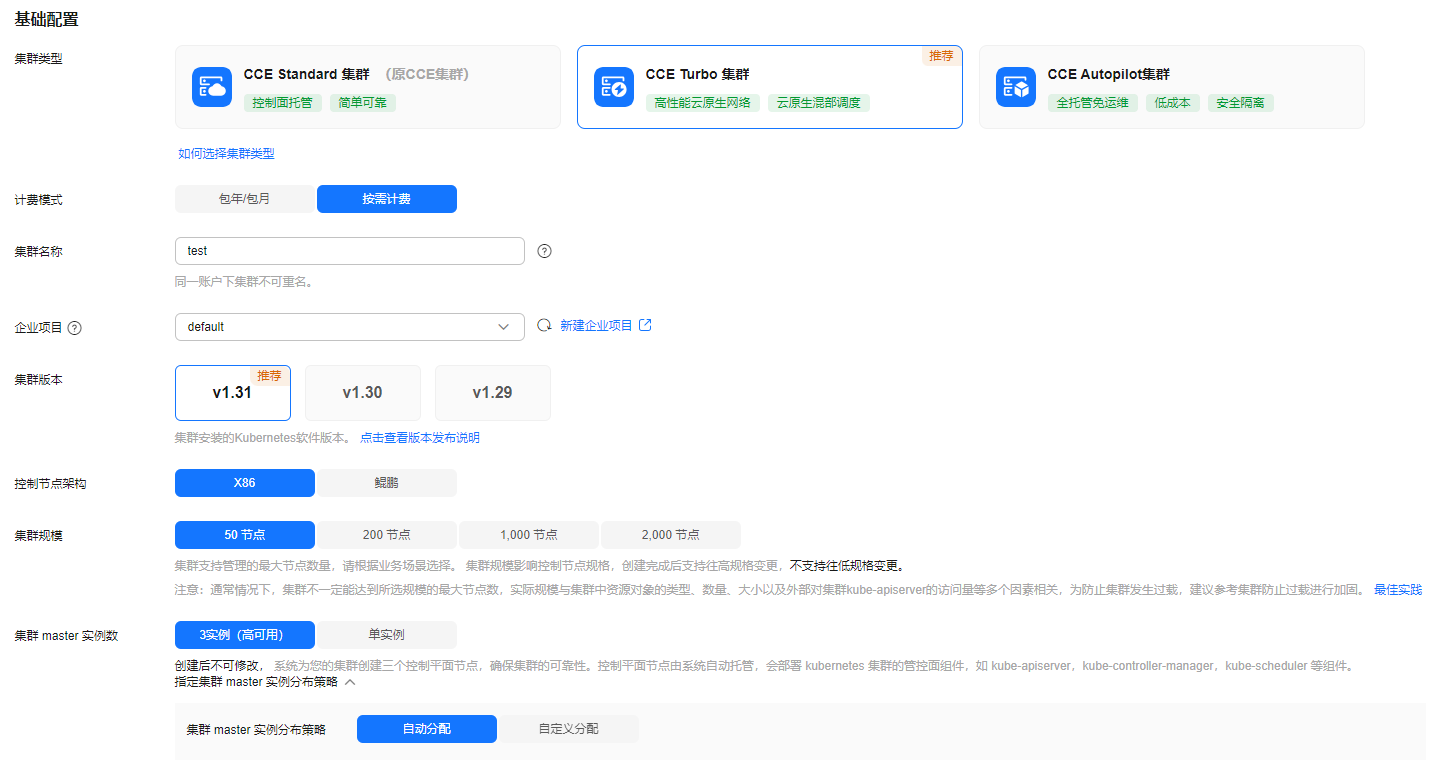Click the help icon beside cluster name field
The image size is (1434, 760).
click(544, 251)
